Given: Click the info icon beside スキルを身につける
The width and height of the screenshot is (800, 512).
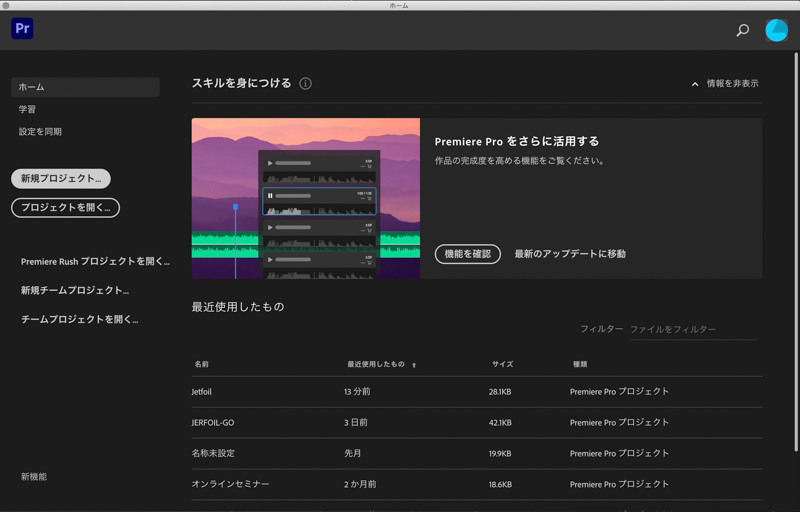Looking at the screenshot, I should 305,84.
